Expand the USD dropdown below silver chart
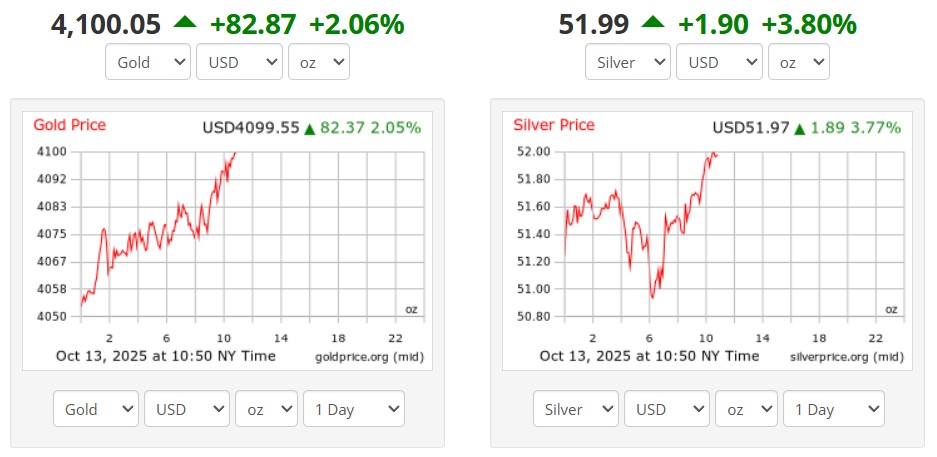The height and width of the screenshot is (457, 937). (x=667, y=409)
